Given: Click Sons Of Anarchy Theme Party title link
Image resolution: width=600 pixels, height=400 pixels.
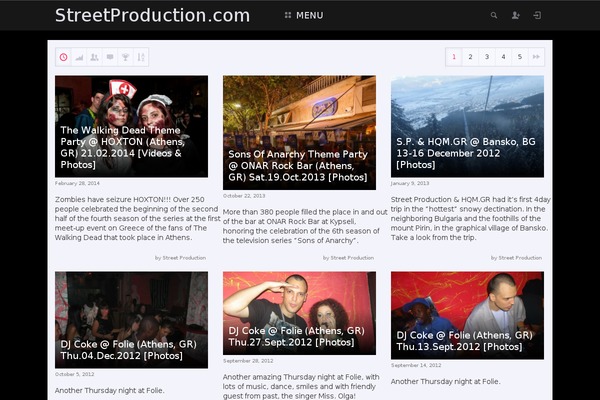Looking at the screenshot, I should 298,166.
